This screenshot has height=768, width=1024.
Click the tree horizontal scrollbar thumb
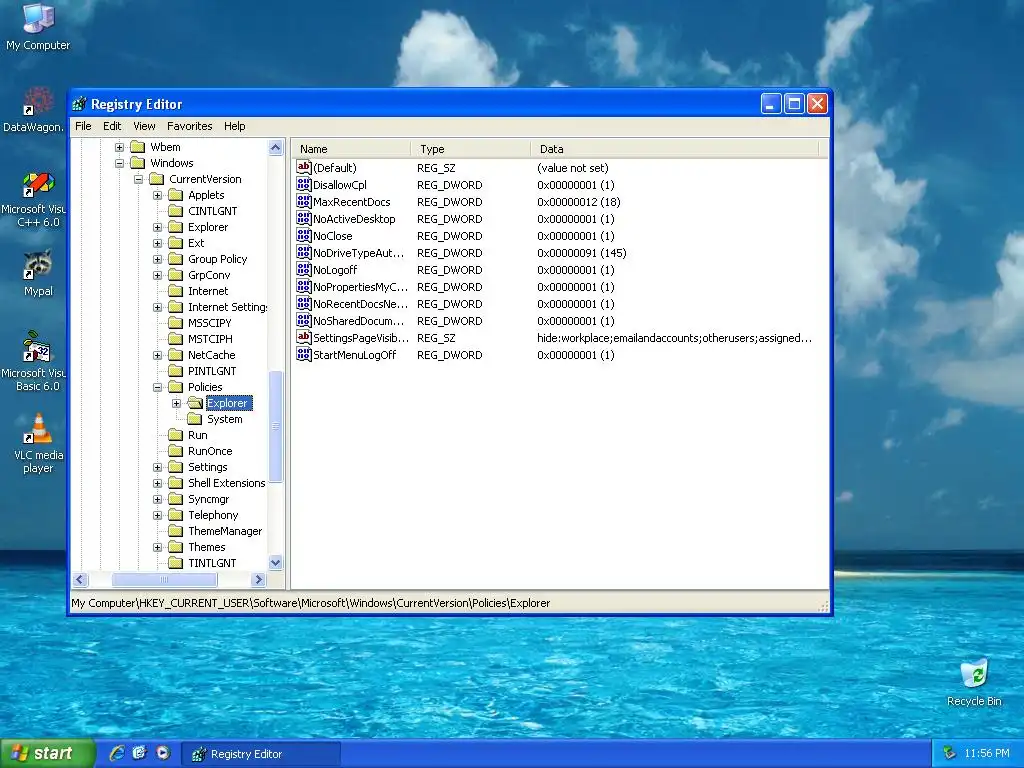click(164, 579)
